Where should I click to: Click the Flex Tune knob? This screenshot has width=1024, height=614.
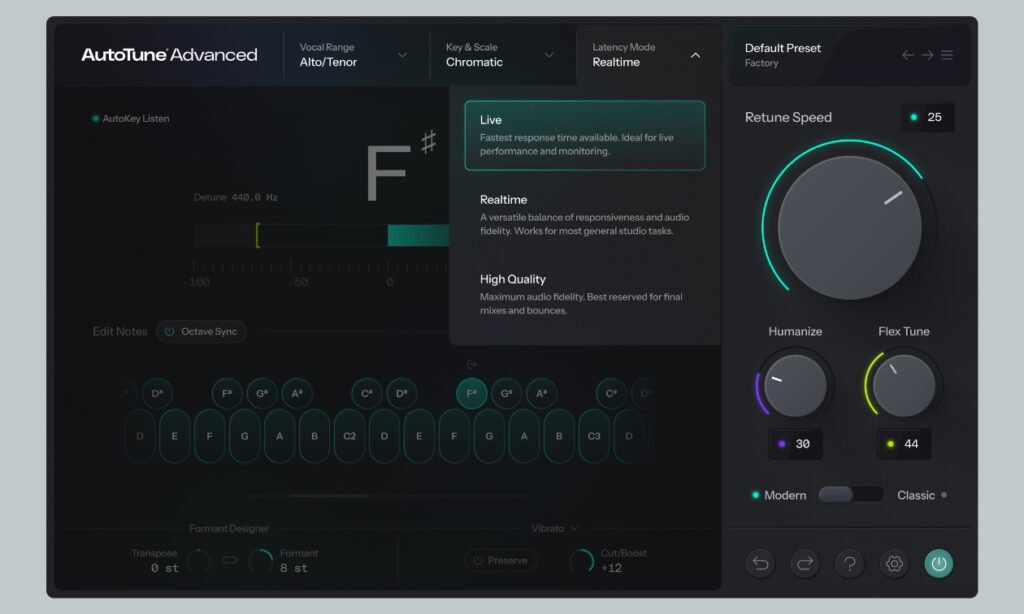click(904, 385)
